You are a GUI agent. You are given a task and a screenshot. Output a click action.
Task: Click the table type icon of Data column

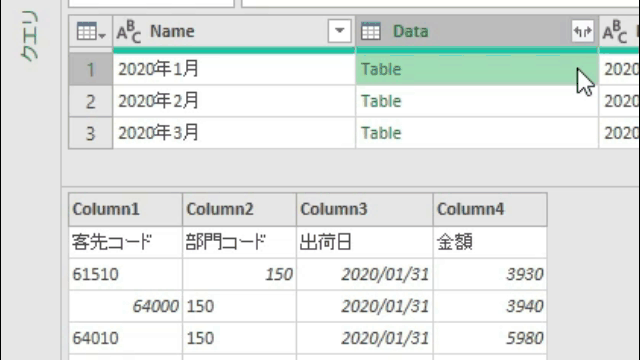(x=371, y=31)
